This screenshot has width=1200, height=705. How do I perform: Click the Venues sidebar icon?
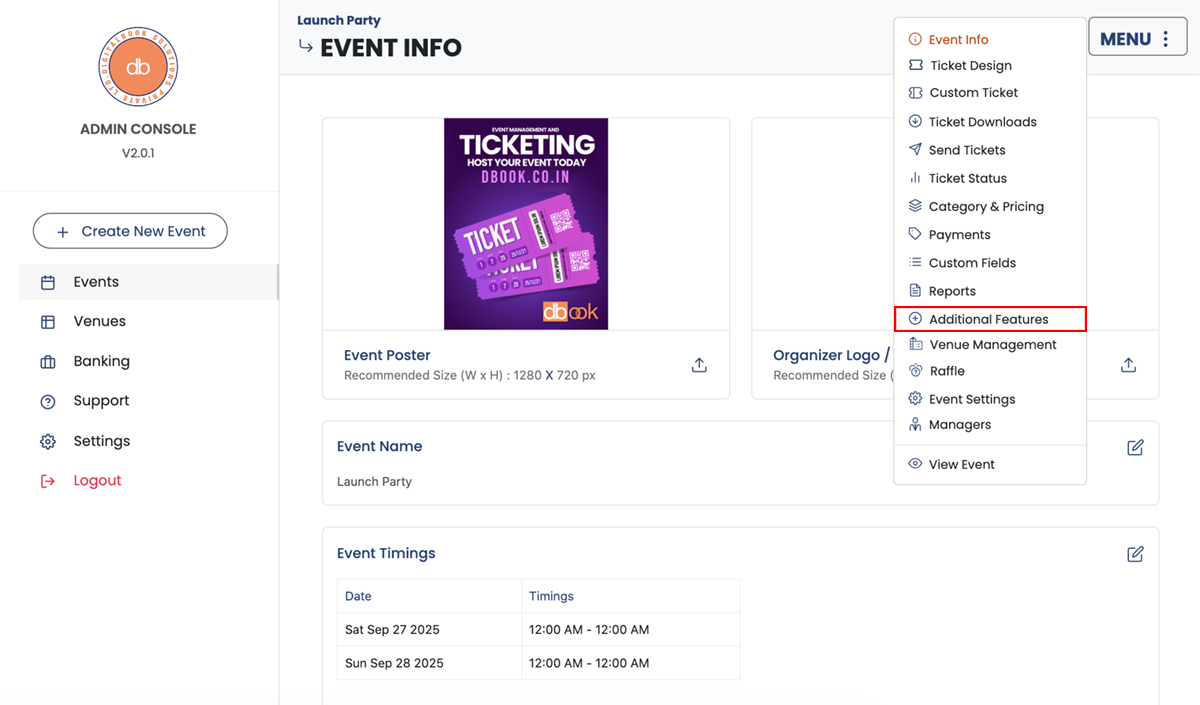coord(48,322)
